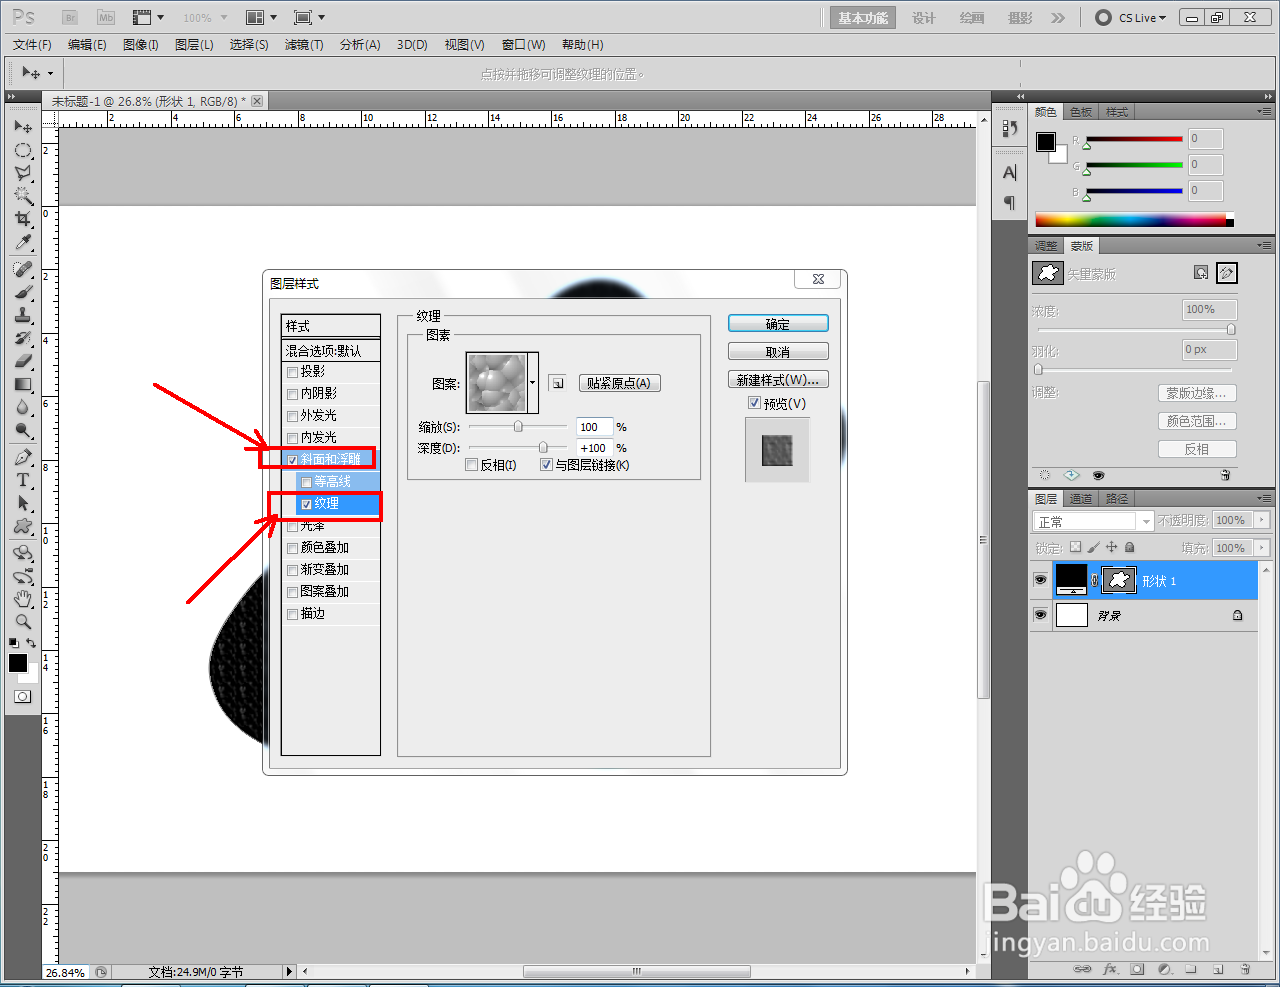This screenshot has height=987, width=1280.
Task: Click the 缩放 scale slider handle
Action: coord(518,427)
